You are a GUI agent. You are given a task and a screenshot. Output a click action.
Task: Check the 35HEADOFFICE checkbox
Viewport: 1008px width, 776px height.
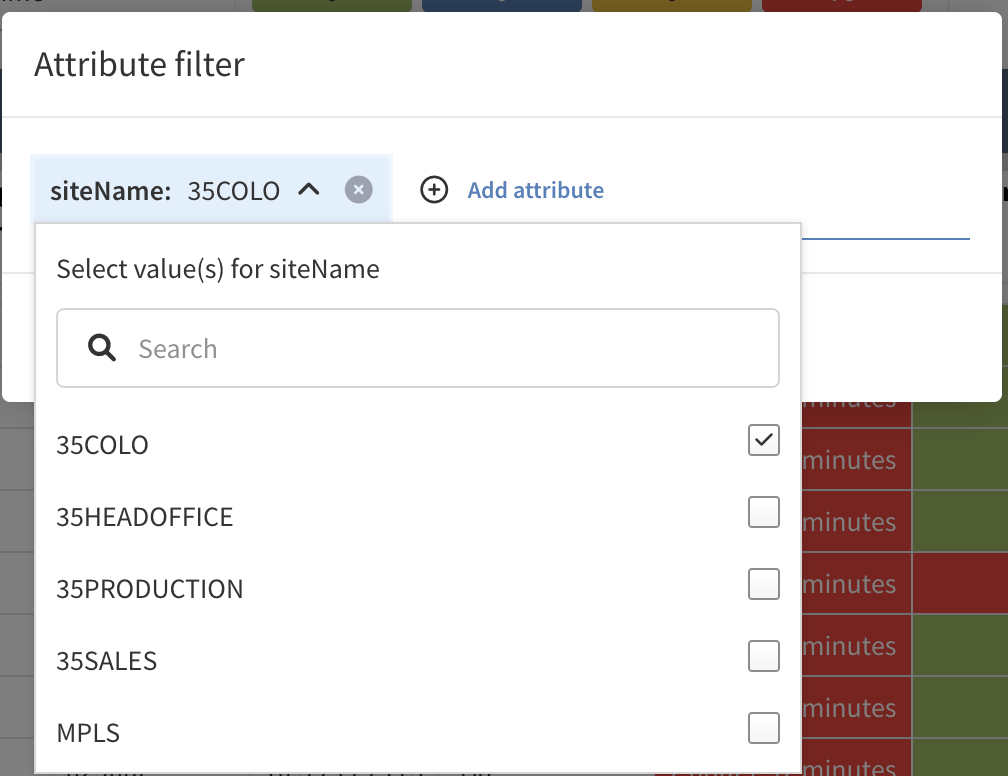pyautogui.click(x=764, y=512)
